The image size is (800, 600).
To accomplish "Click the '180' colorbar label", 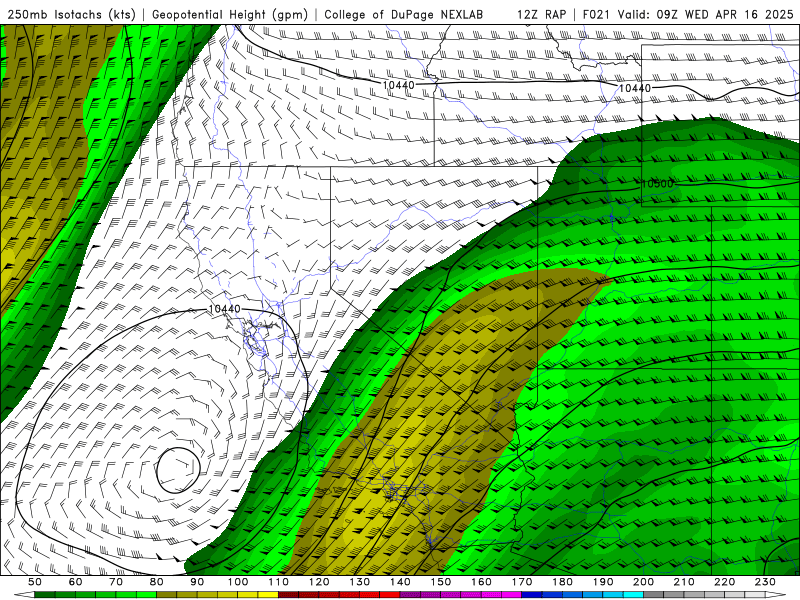I will click(562, 582).
